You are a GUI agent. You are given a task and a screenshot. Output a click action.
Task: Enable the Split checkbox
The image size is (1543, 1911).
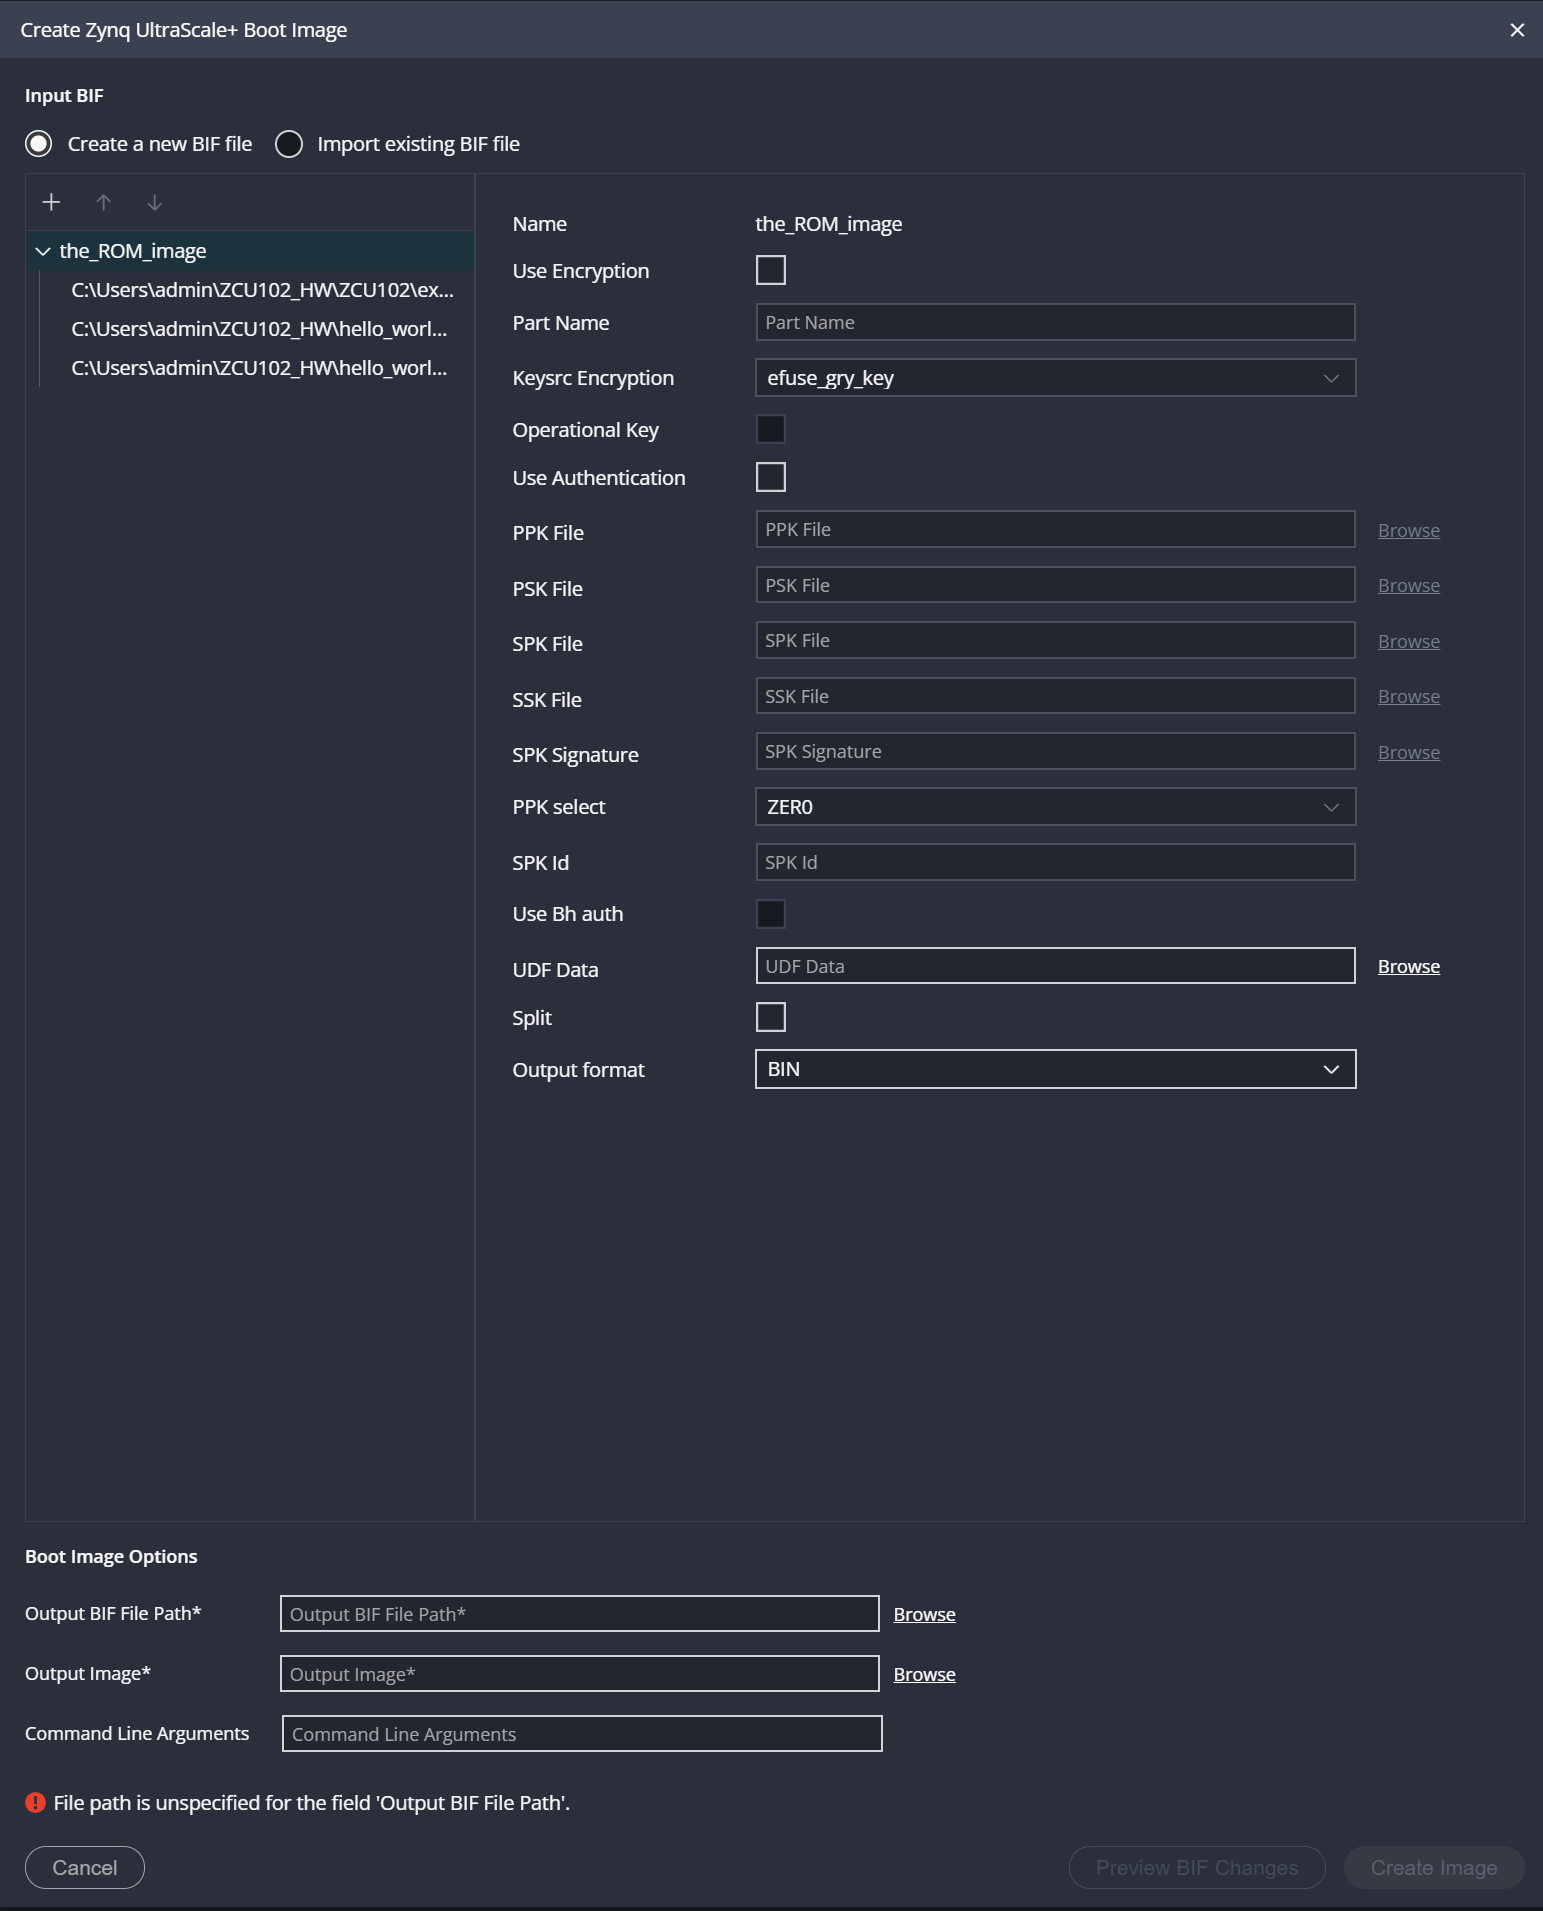tap(771, 1017)
